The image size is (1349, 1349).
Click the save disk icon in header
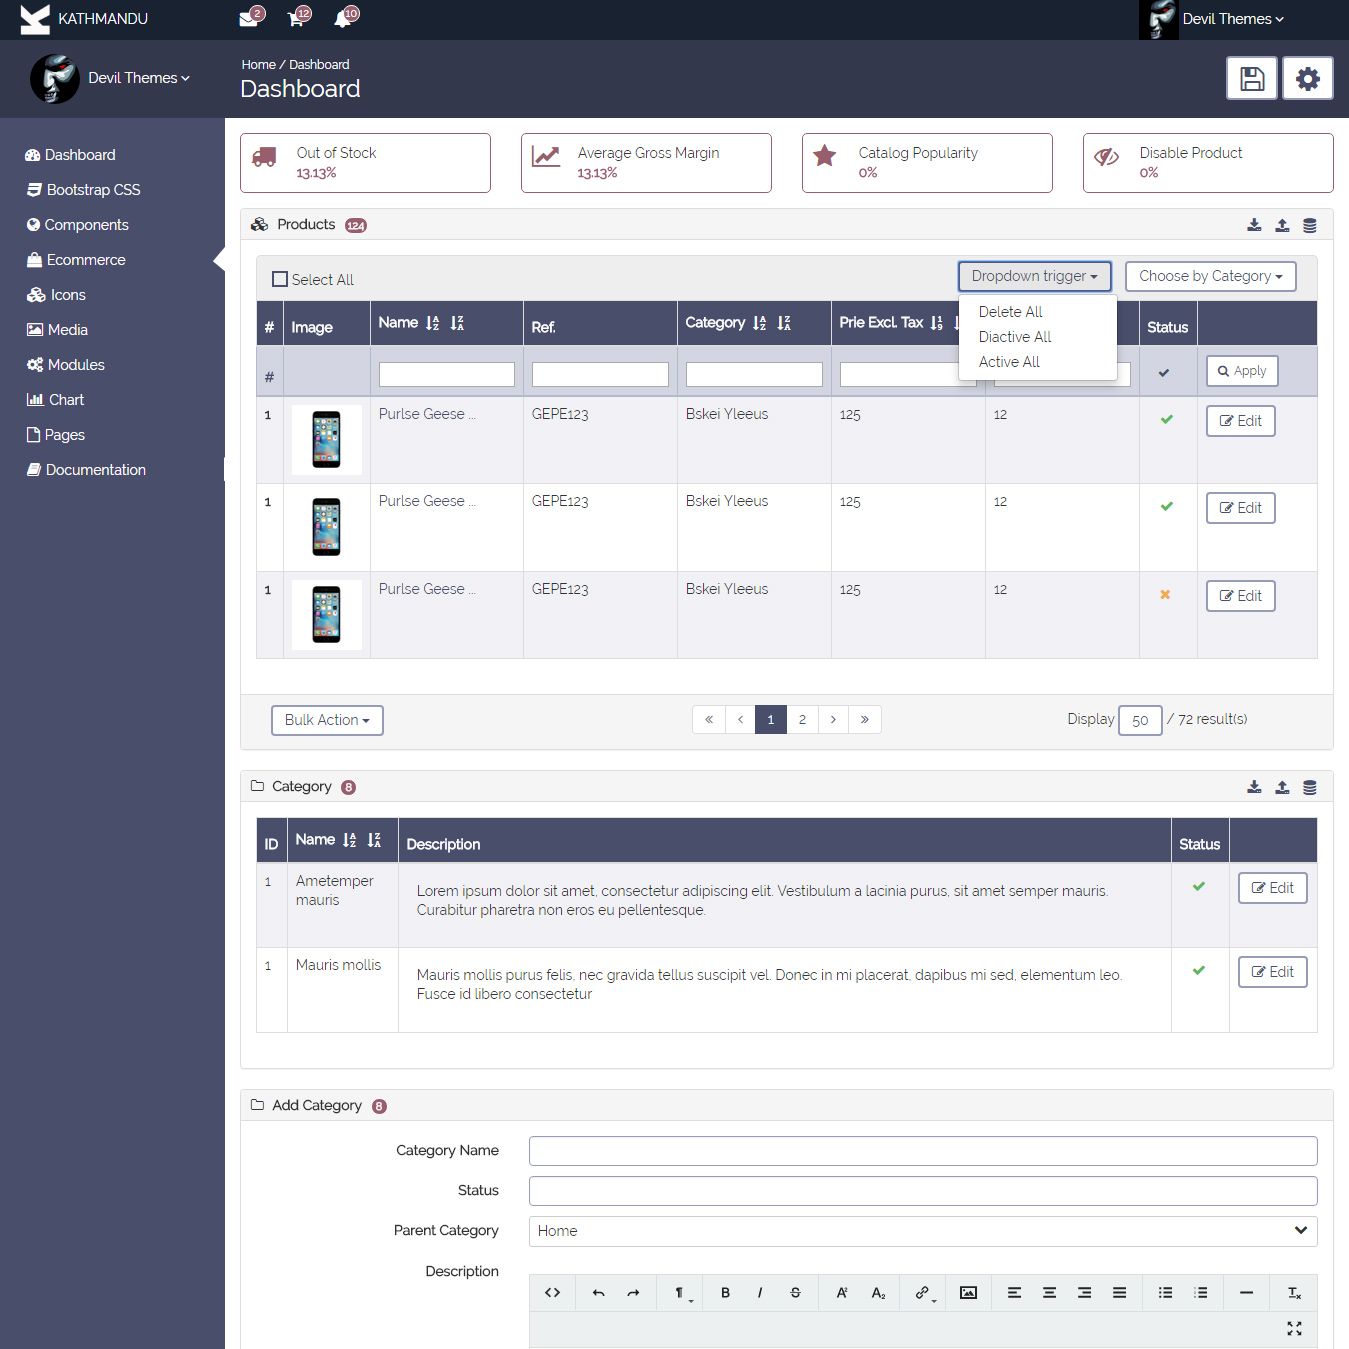tap(1251, 79)
